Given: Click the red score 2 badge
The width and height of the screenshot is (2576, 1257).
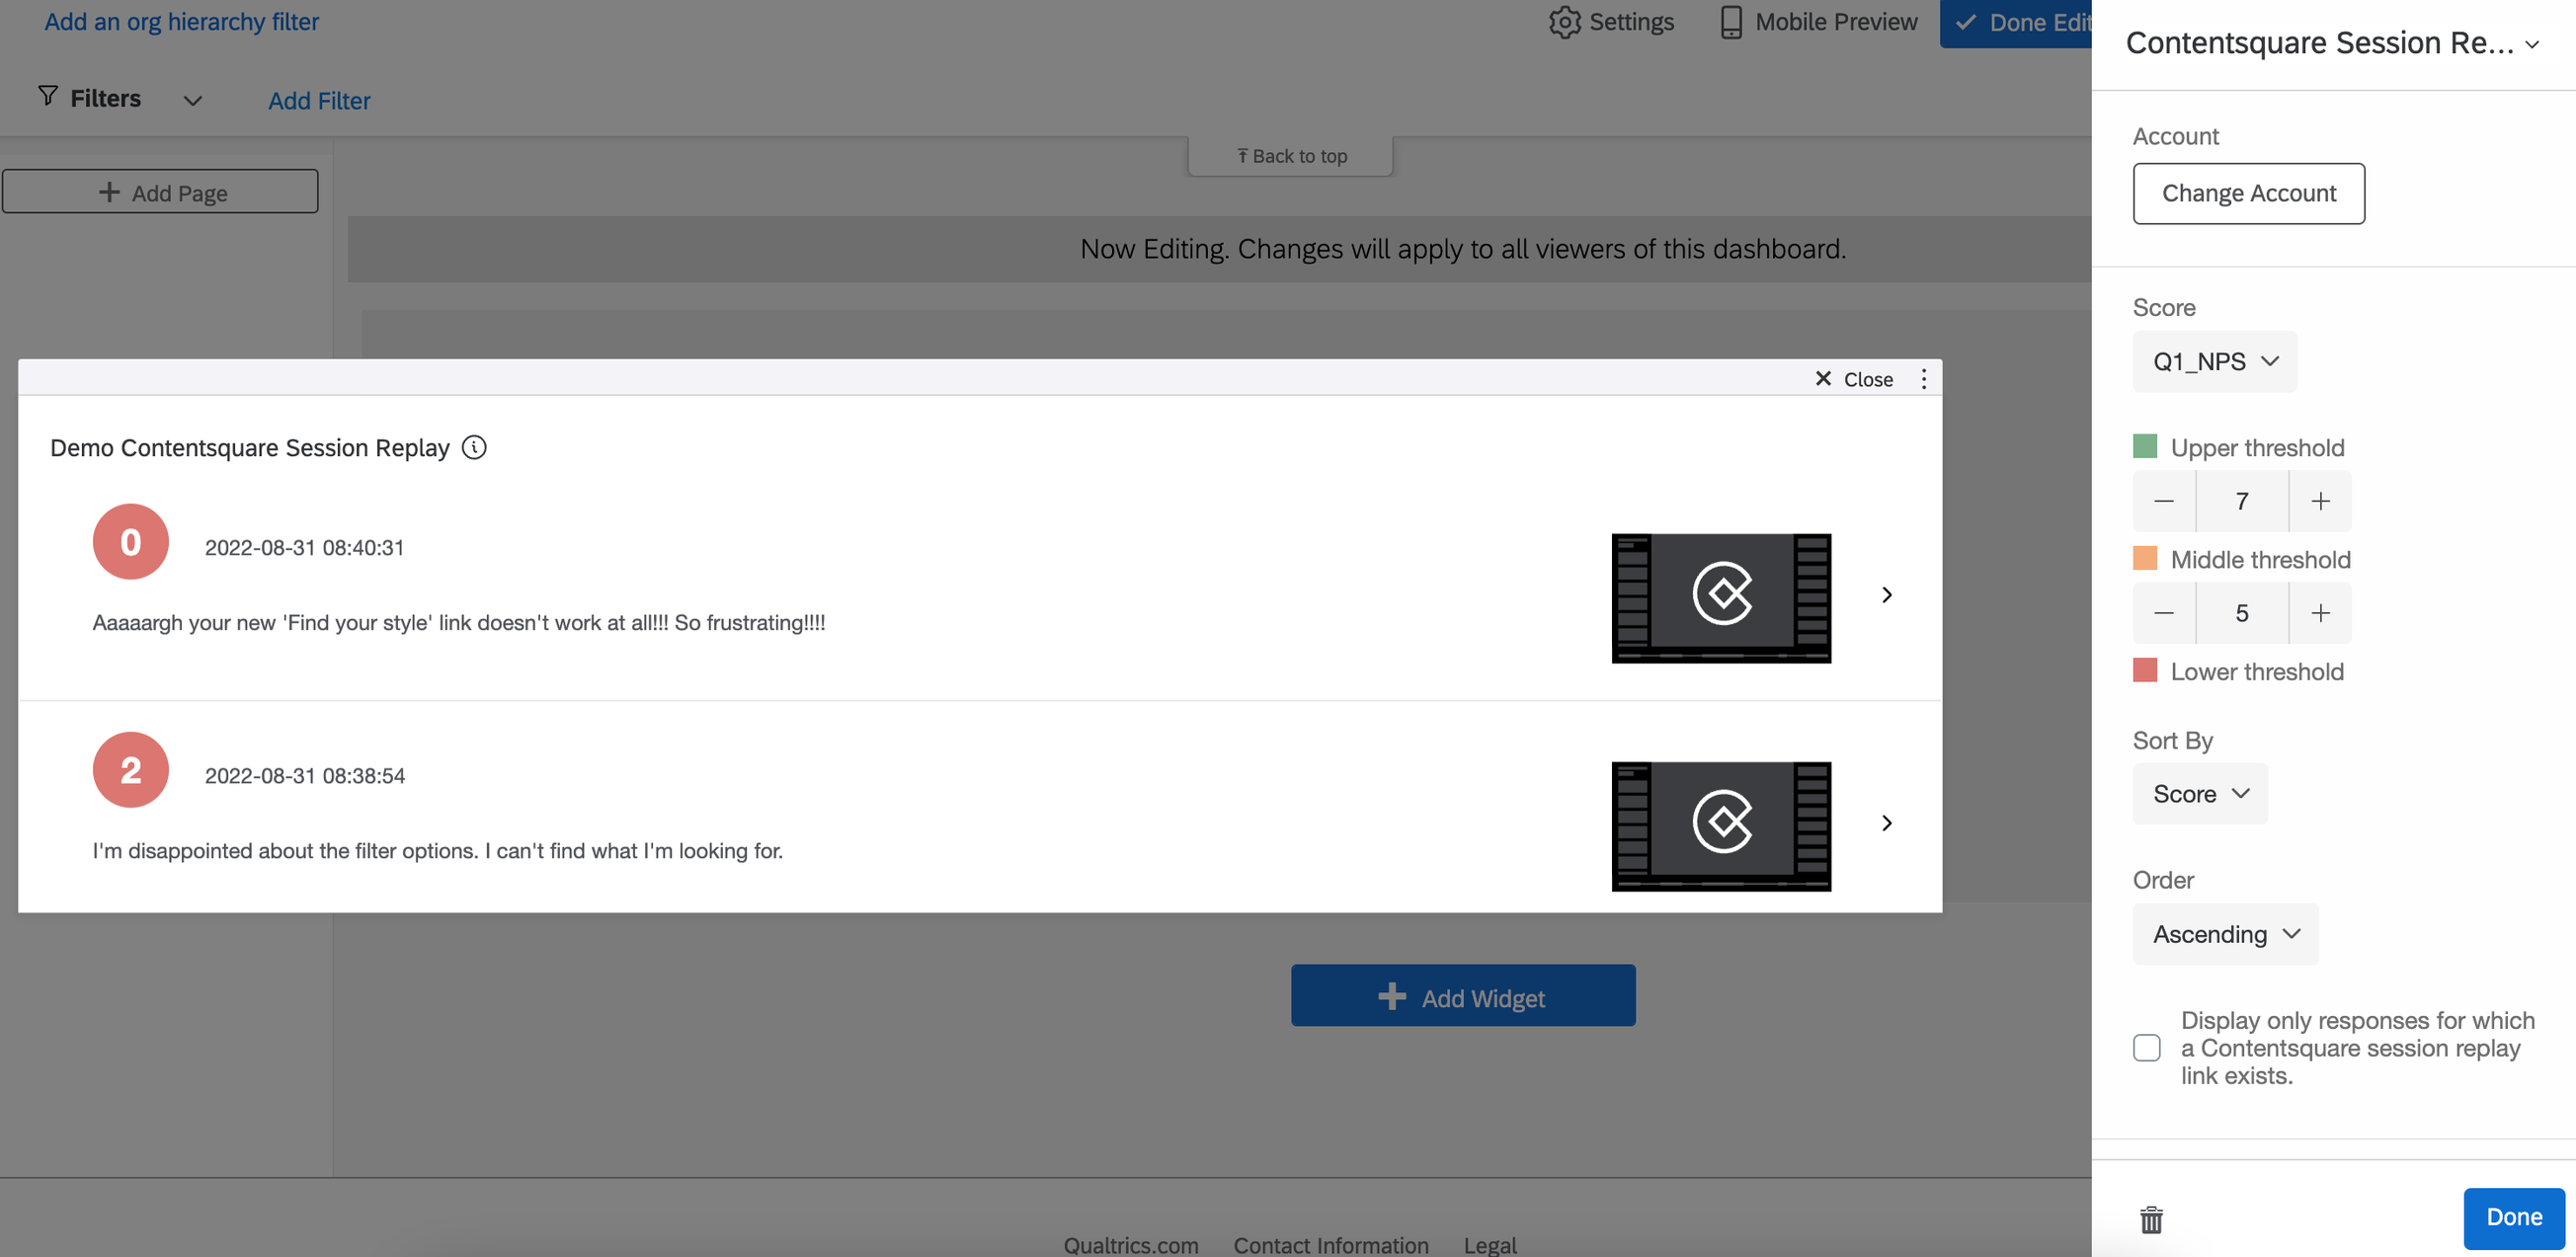Looking at the screenshot, I should [130, 770].
